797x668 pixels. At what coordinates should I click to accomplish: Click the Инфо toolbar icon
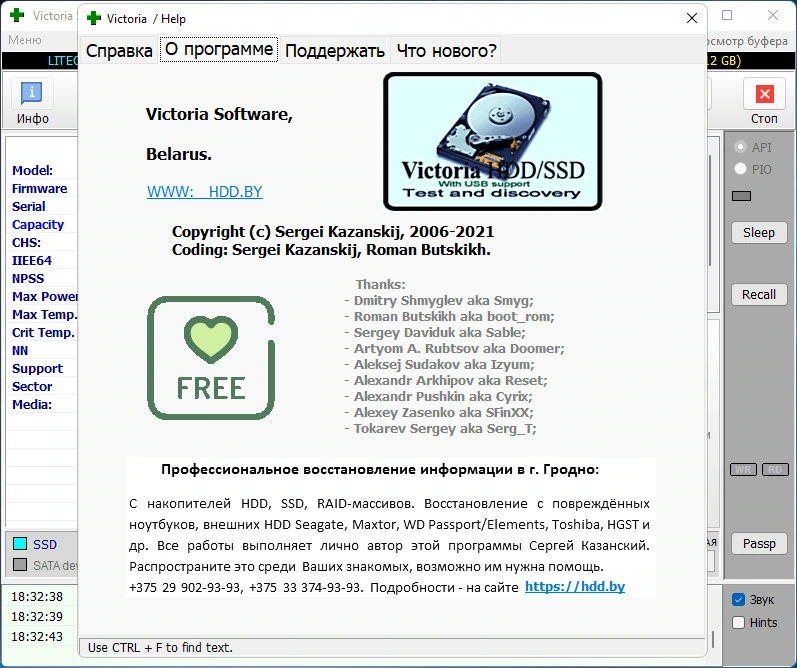(32, 93)
